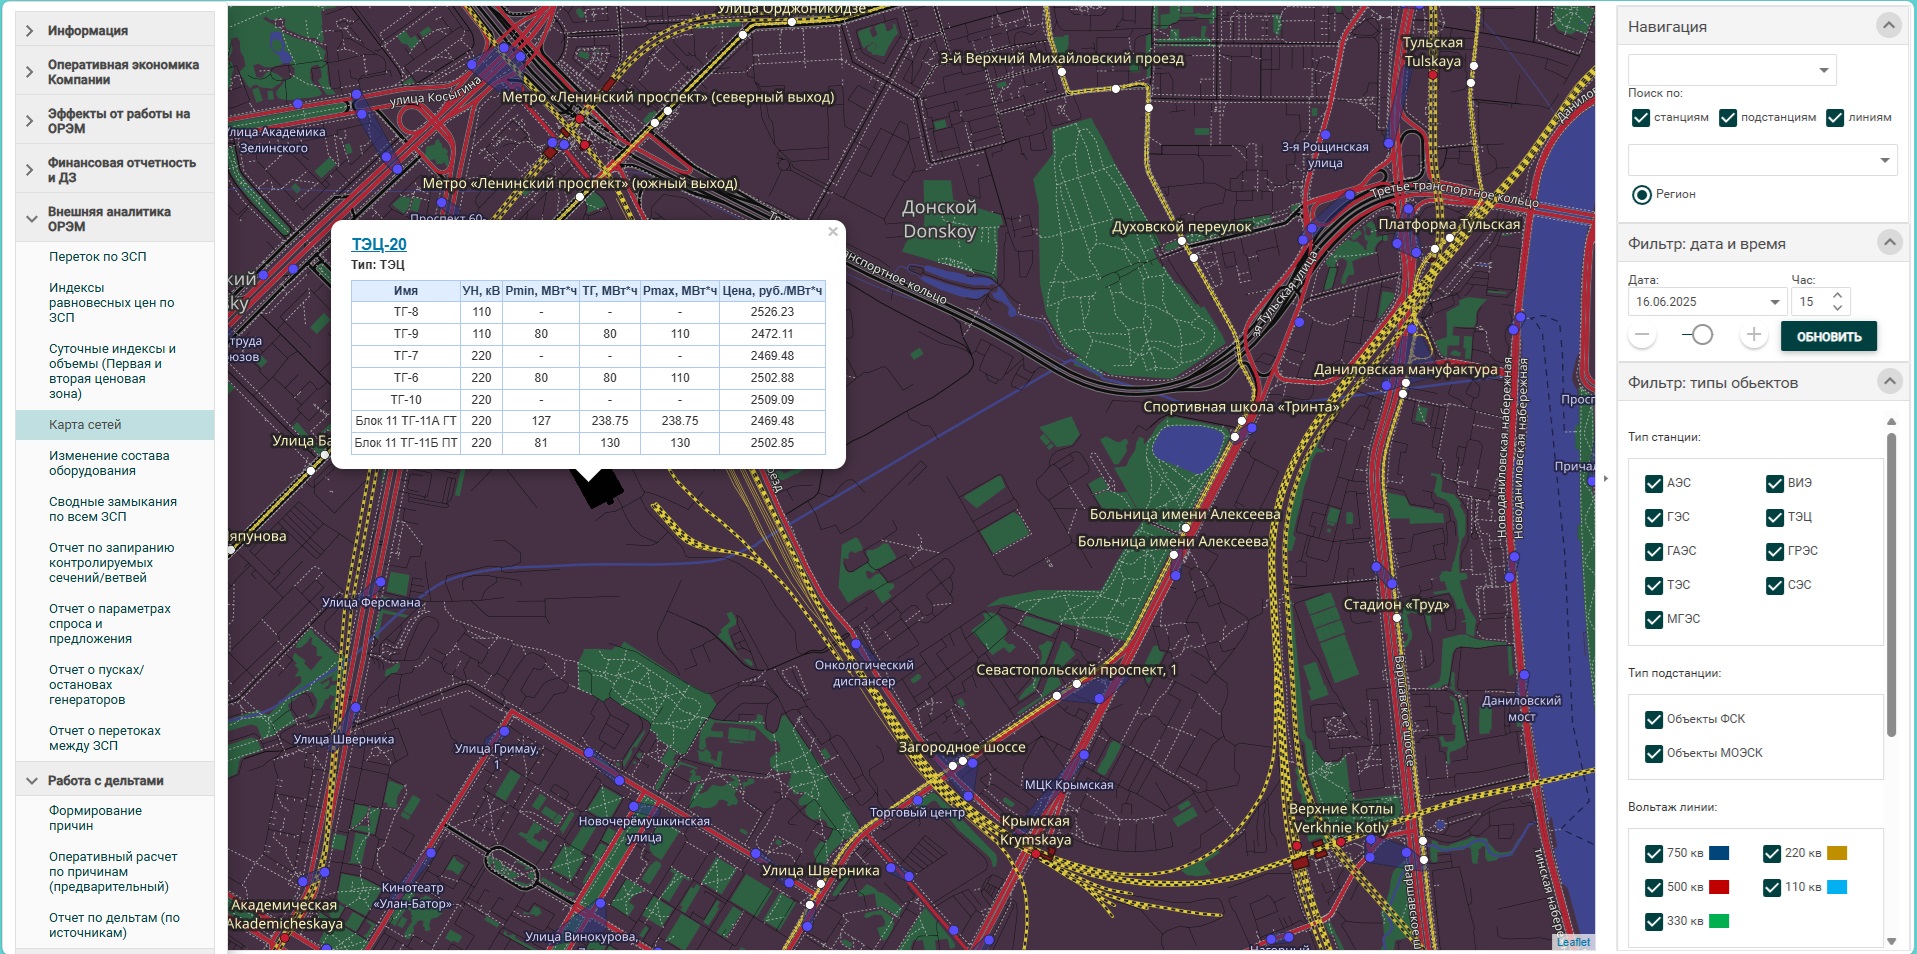1917x954 pixels.
Task: Open Отчет о пусках/остановах генераторов
Action: tap(96, 685)
